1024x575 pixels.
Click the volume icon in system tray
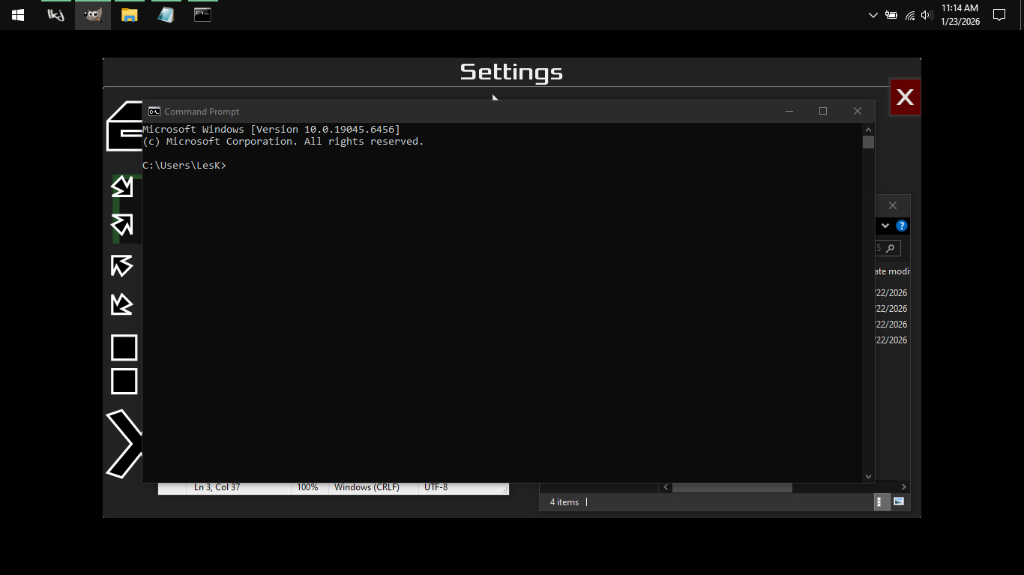click(x=926, y=15)
